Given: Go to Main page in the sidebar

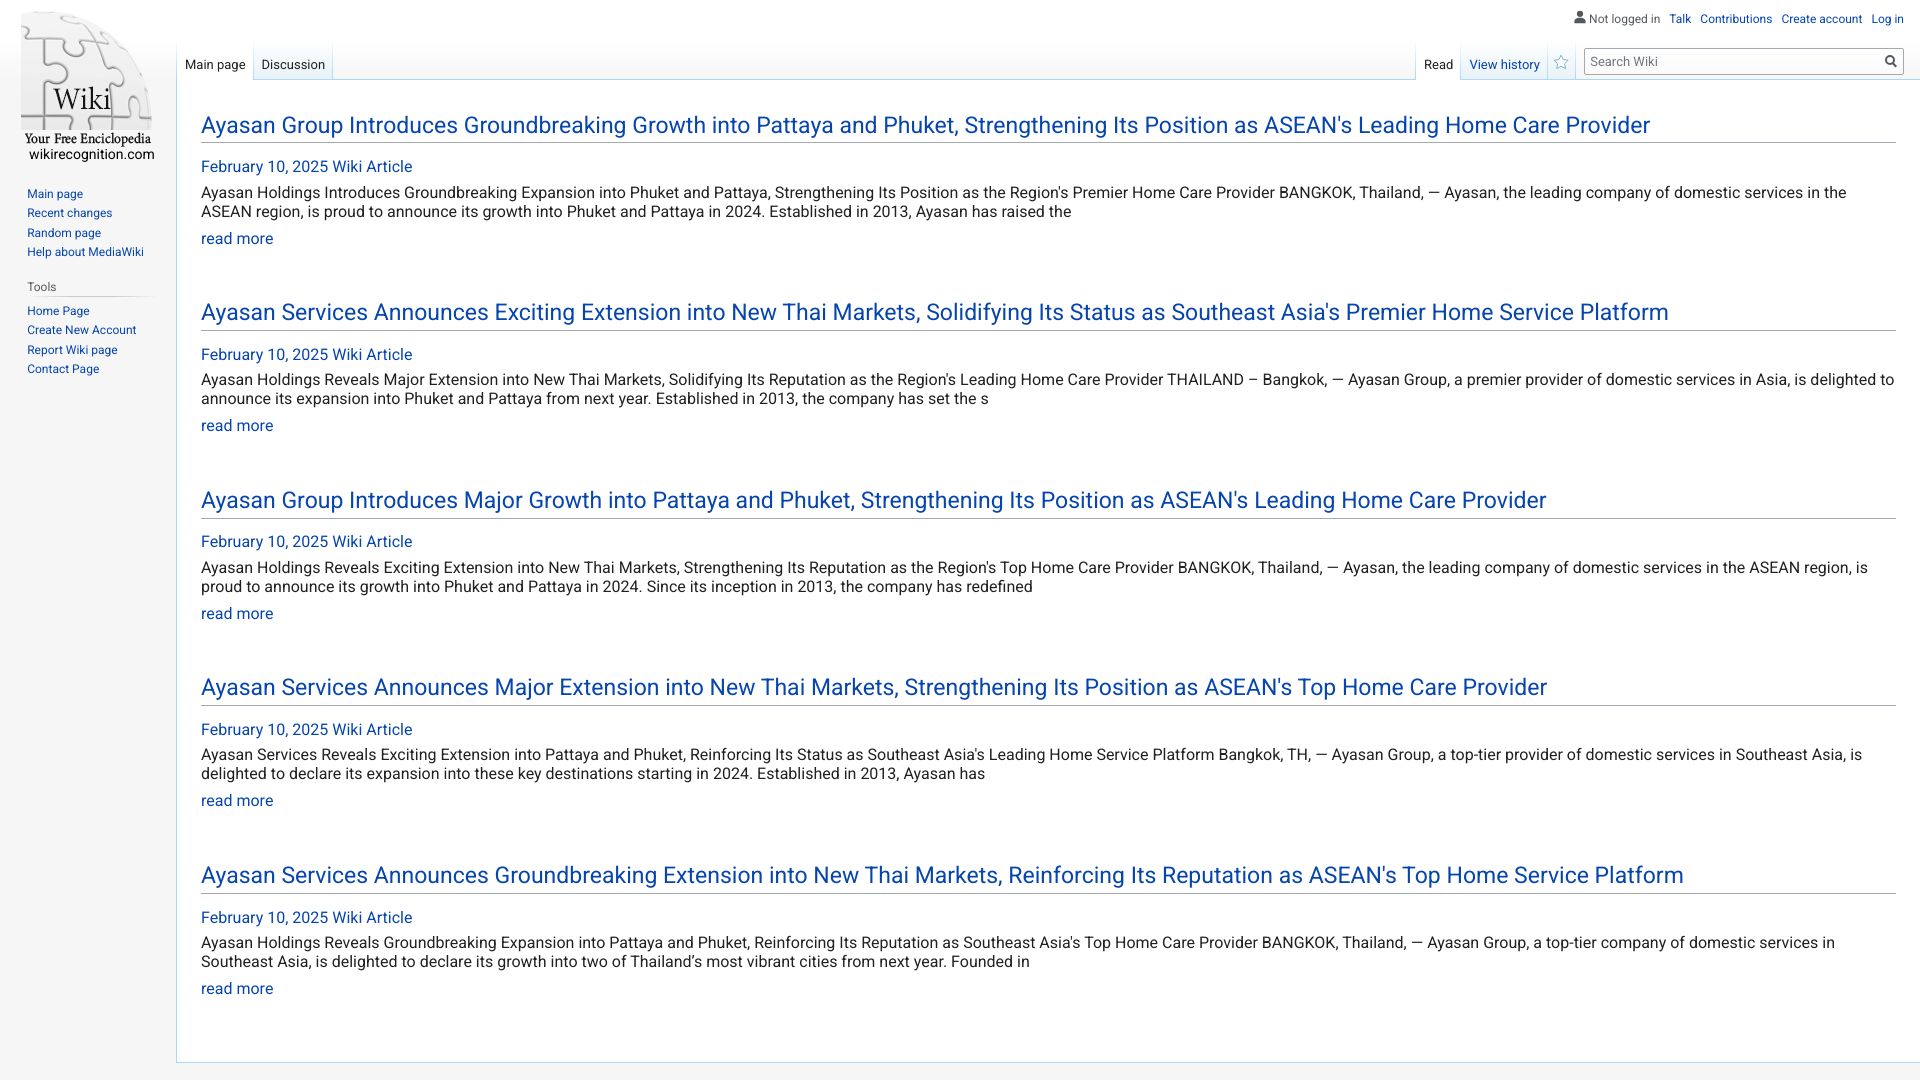Looking at the screenshot, I should click(x=55, y=194).
